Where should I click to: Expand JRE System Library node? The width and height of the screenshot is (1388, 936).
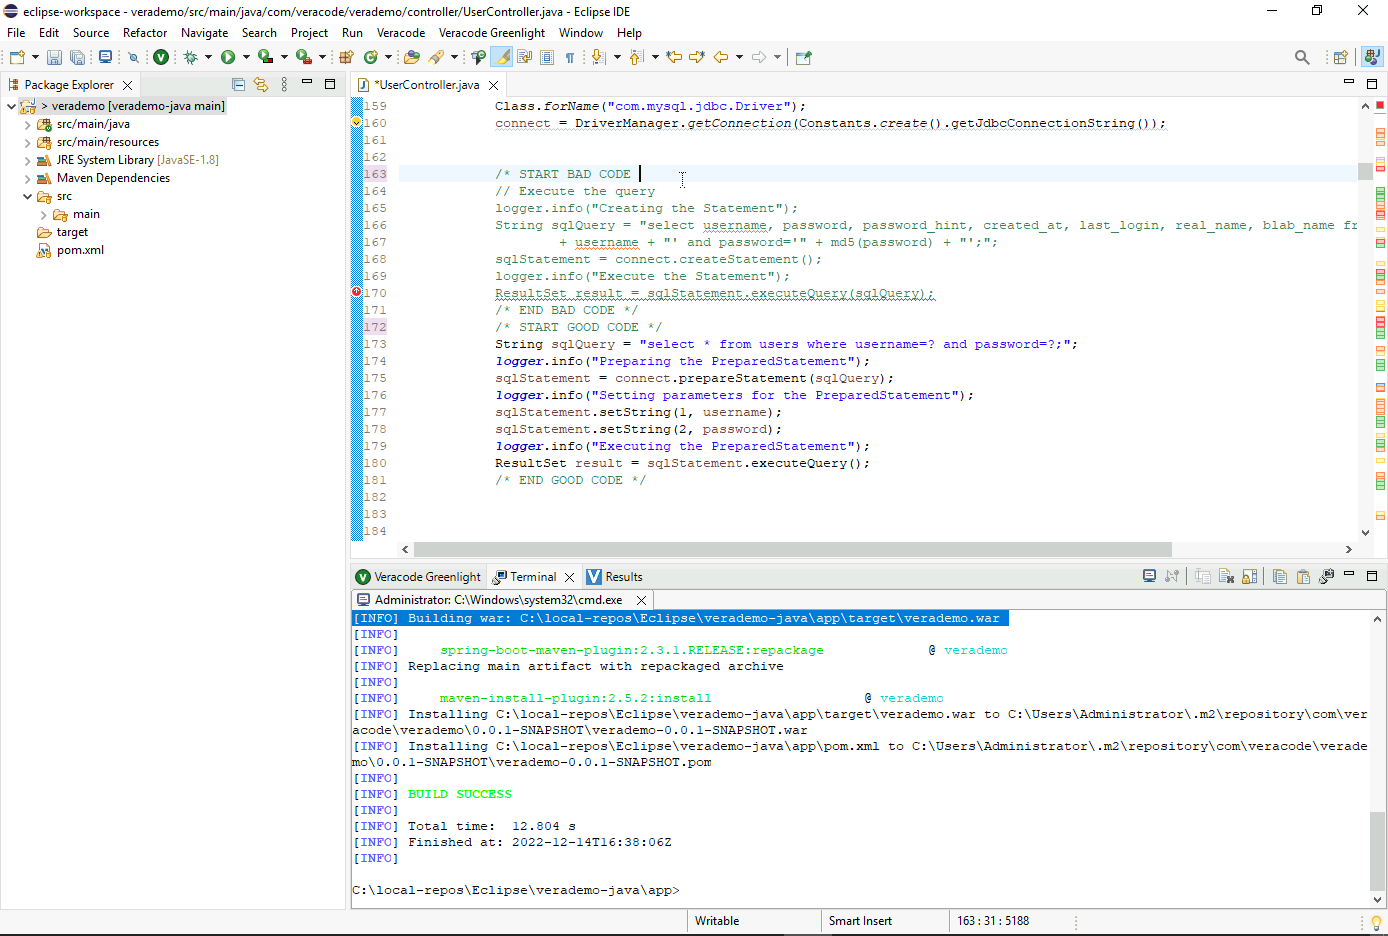[27, 161]
